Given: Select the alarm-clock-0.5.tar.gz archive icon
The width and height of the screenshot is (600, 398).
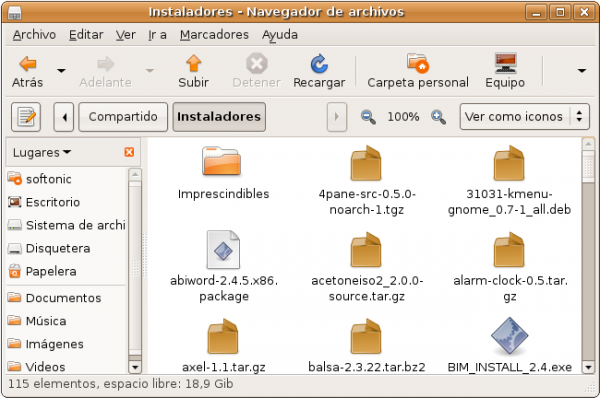Looking at the screenshot, I should coord(509,250).
